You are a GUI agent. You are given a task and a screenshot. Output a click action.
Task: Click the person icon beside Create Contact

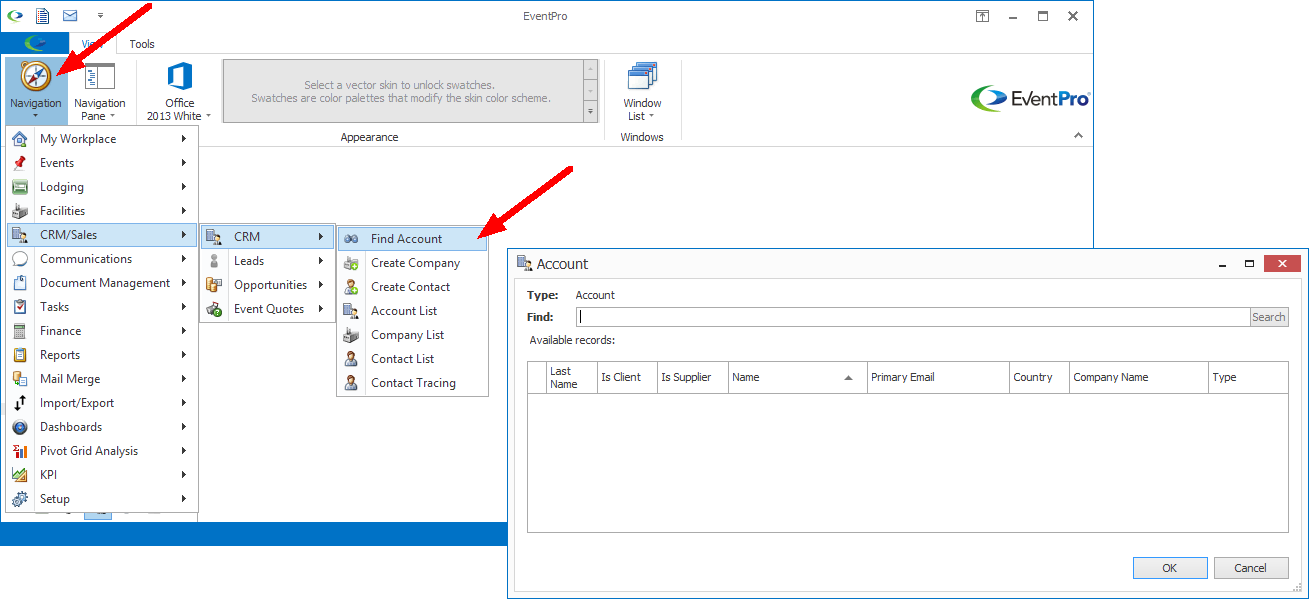351,287
